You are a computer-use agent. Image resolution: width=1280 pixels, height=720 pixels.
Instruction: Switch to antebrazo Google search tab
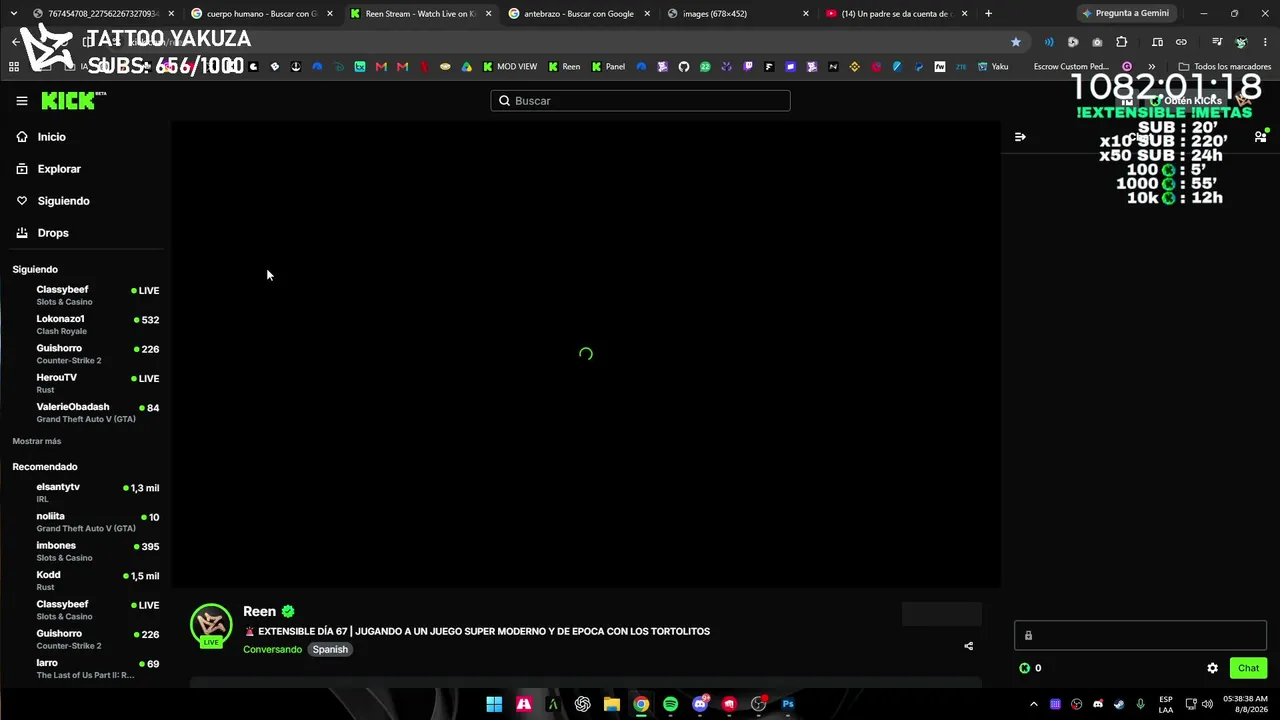coord(580,14)
